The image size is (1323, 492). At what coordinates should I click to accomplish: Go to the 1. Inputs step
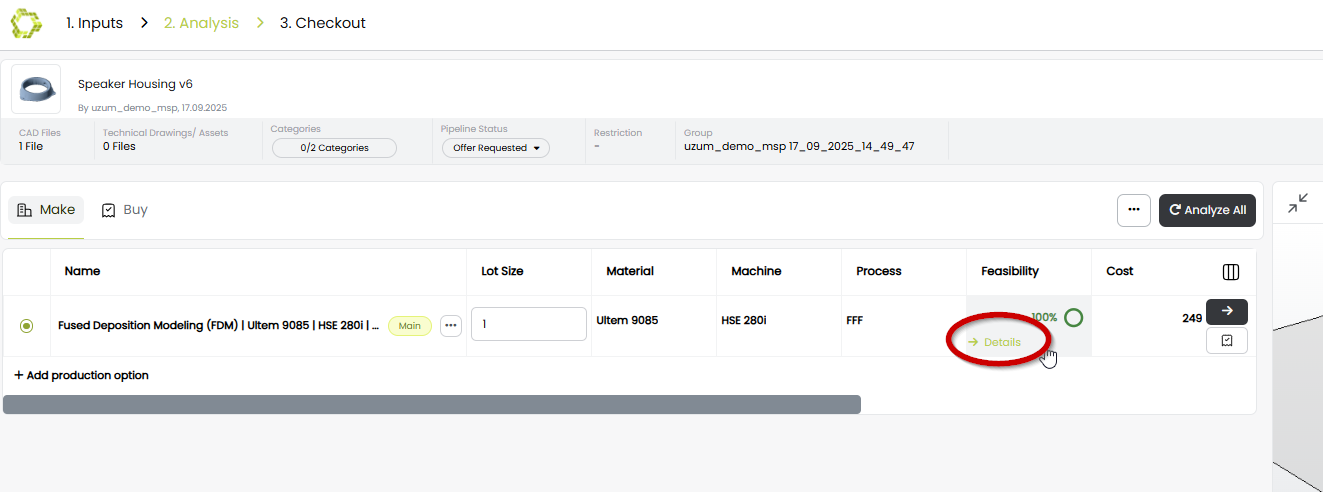pyautogui.click(x=94, y=23)
